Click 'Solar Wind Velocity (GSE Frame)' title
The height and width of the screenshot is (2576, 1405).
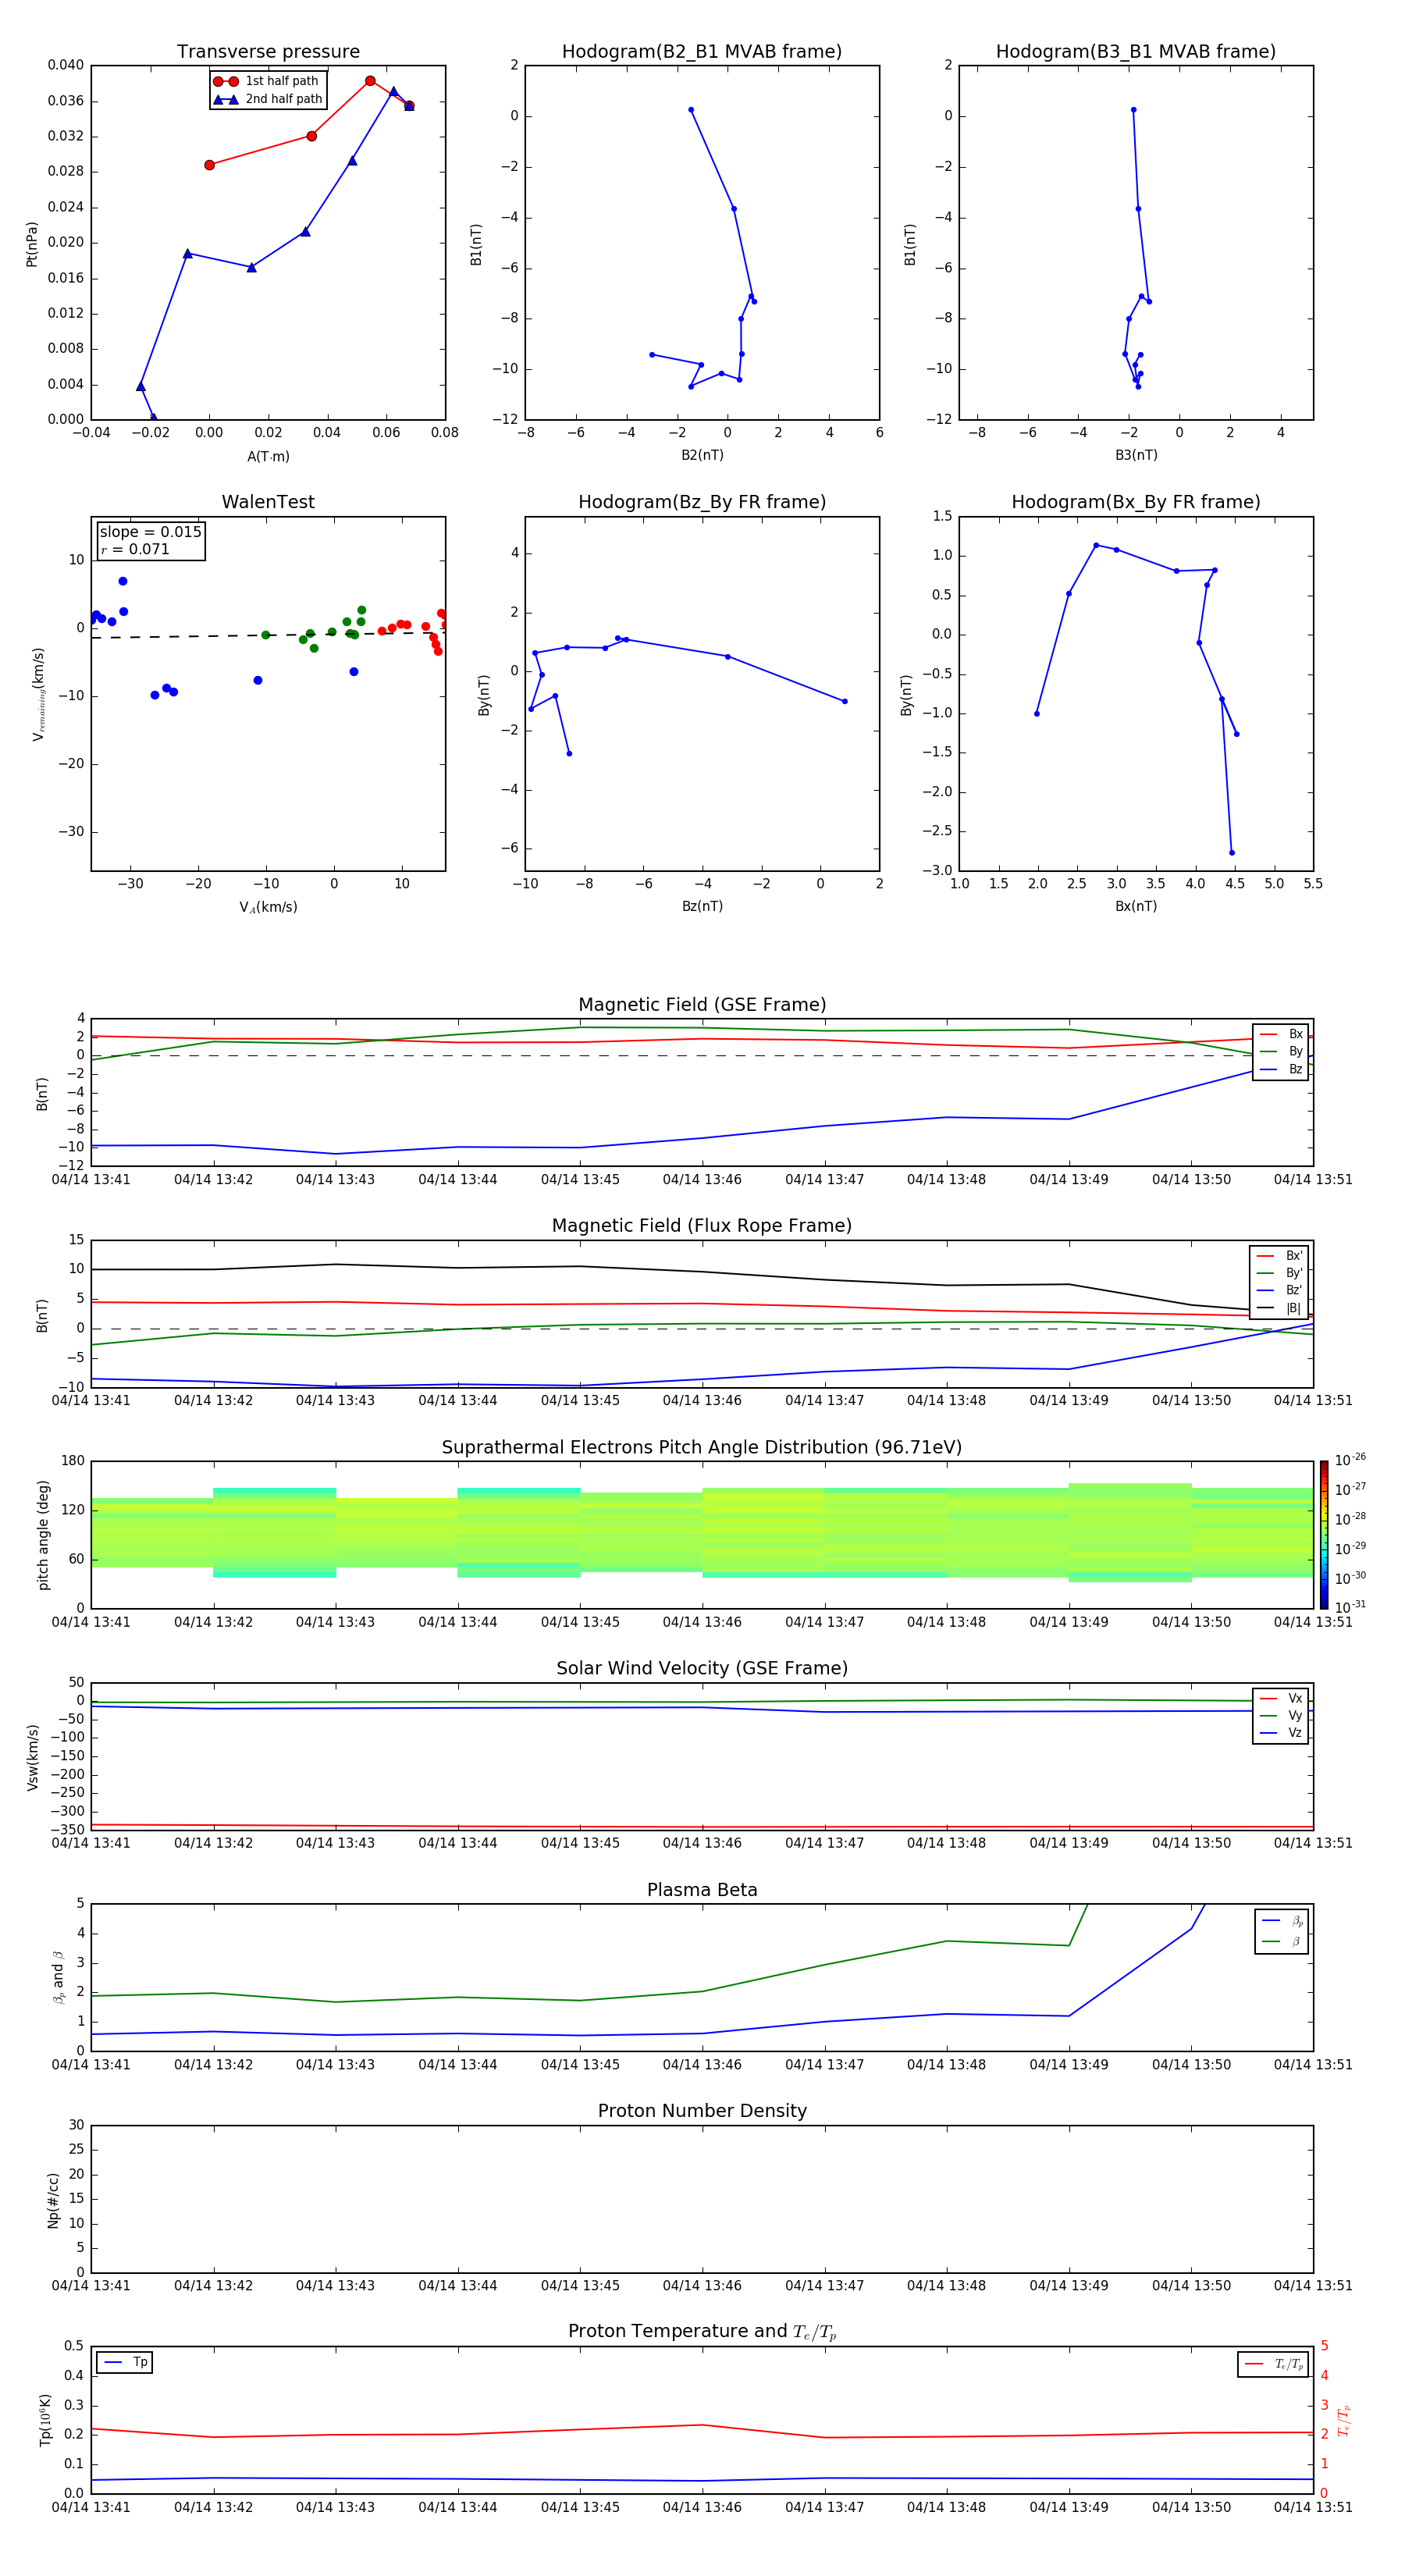[x=702, y=1669]
